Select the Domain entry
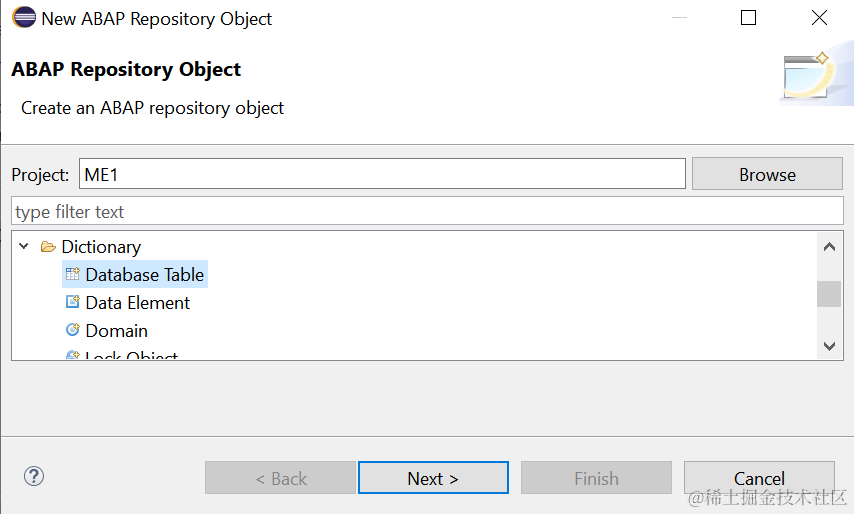This screenshot has height=514, width=854. 116,330
